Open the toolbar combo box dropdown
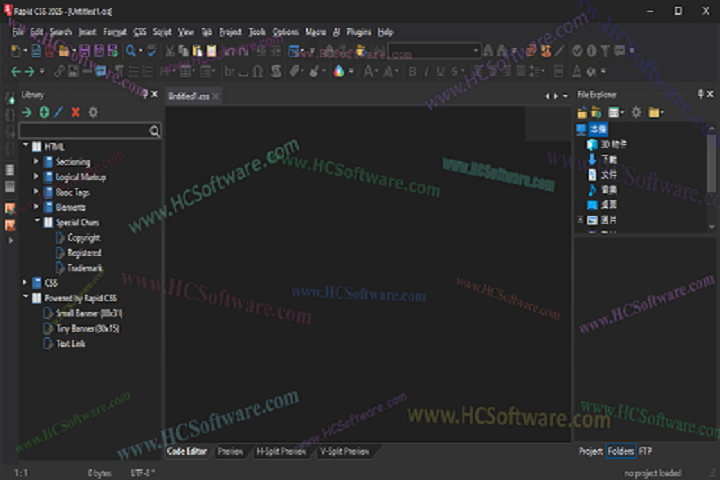This screenshot has width=720, height=480. pyautogui.click(x=476, y=51)
